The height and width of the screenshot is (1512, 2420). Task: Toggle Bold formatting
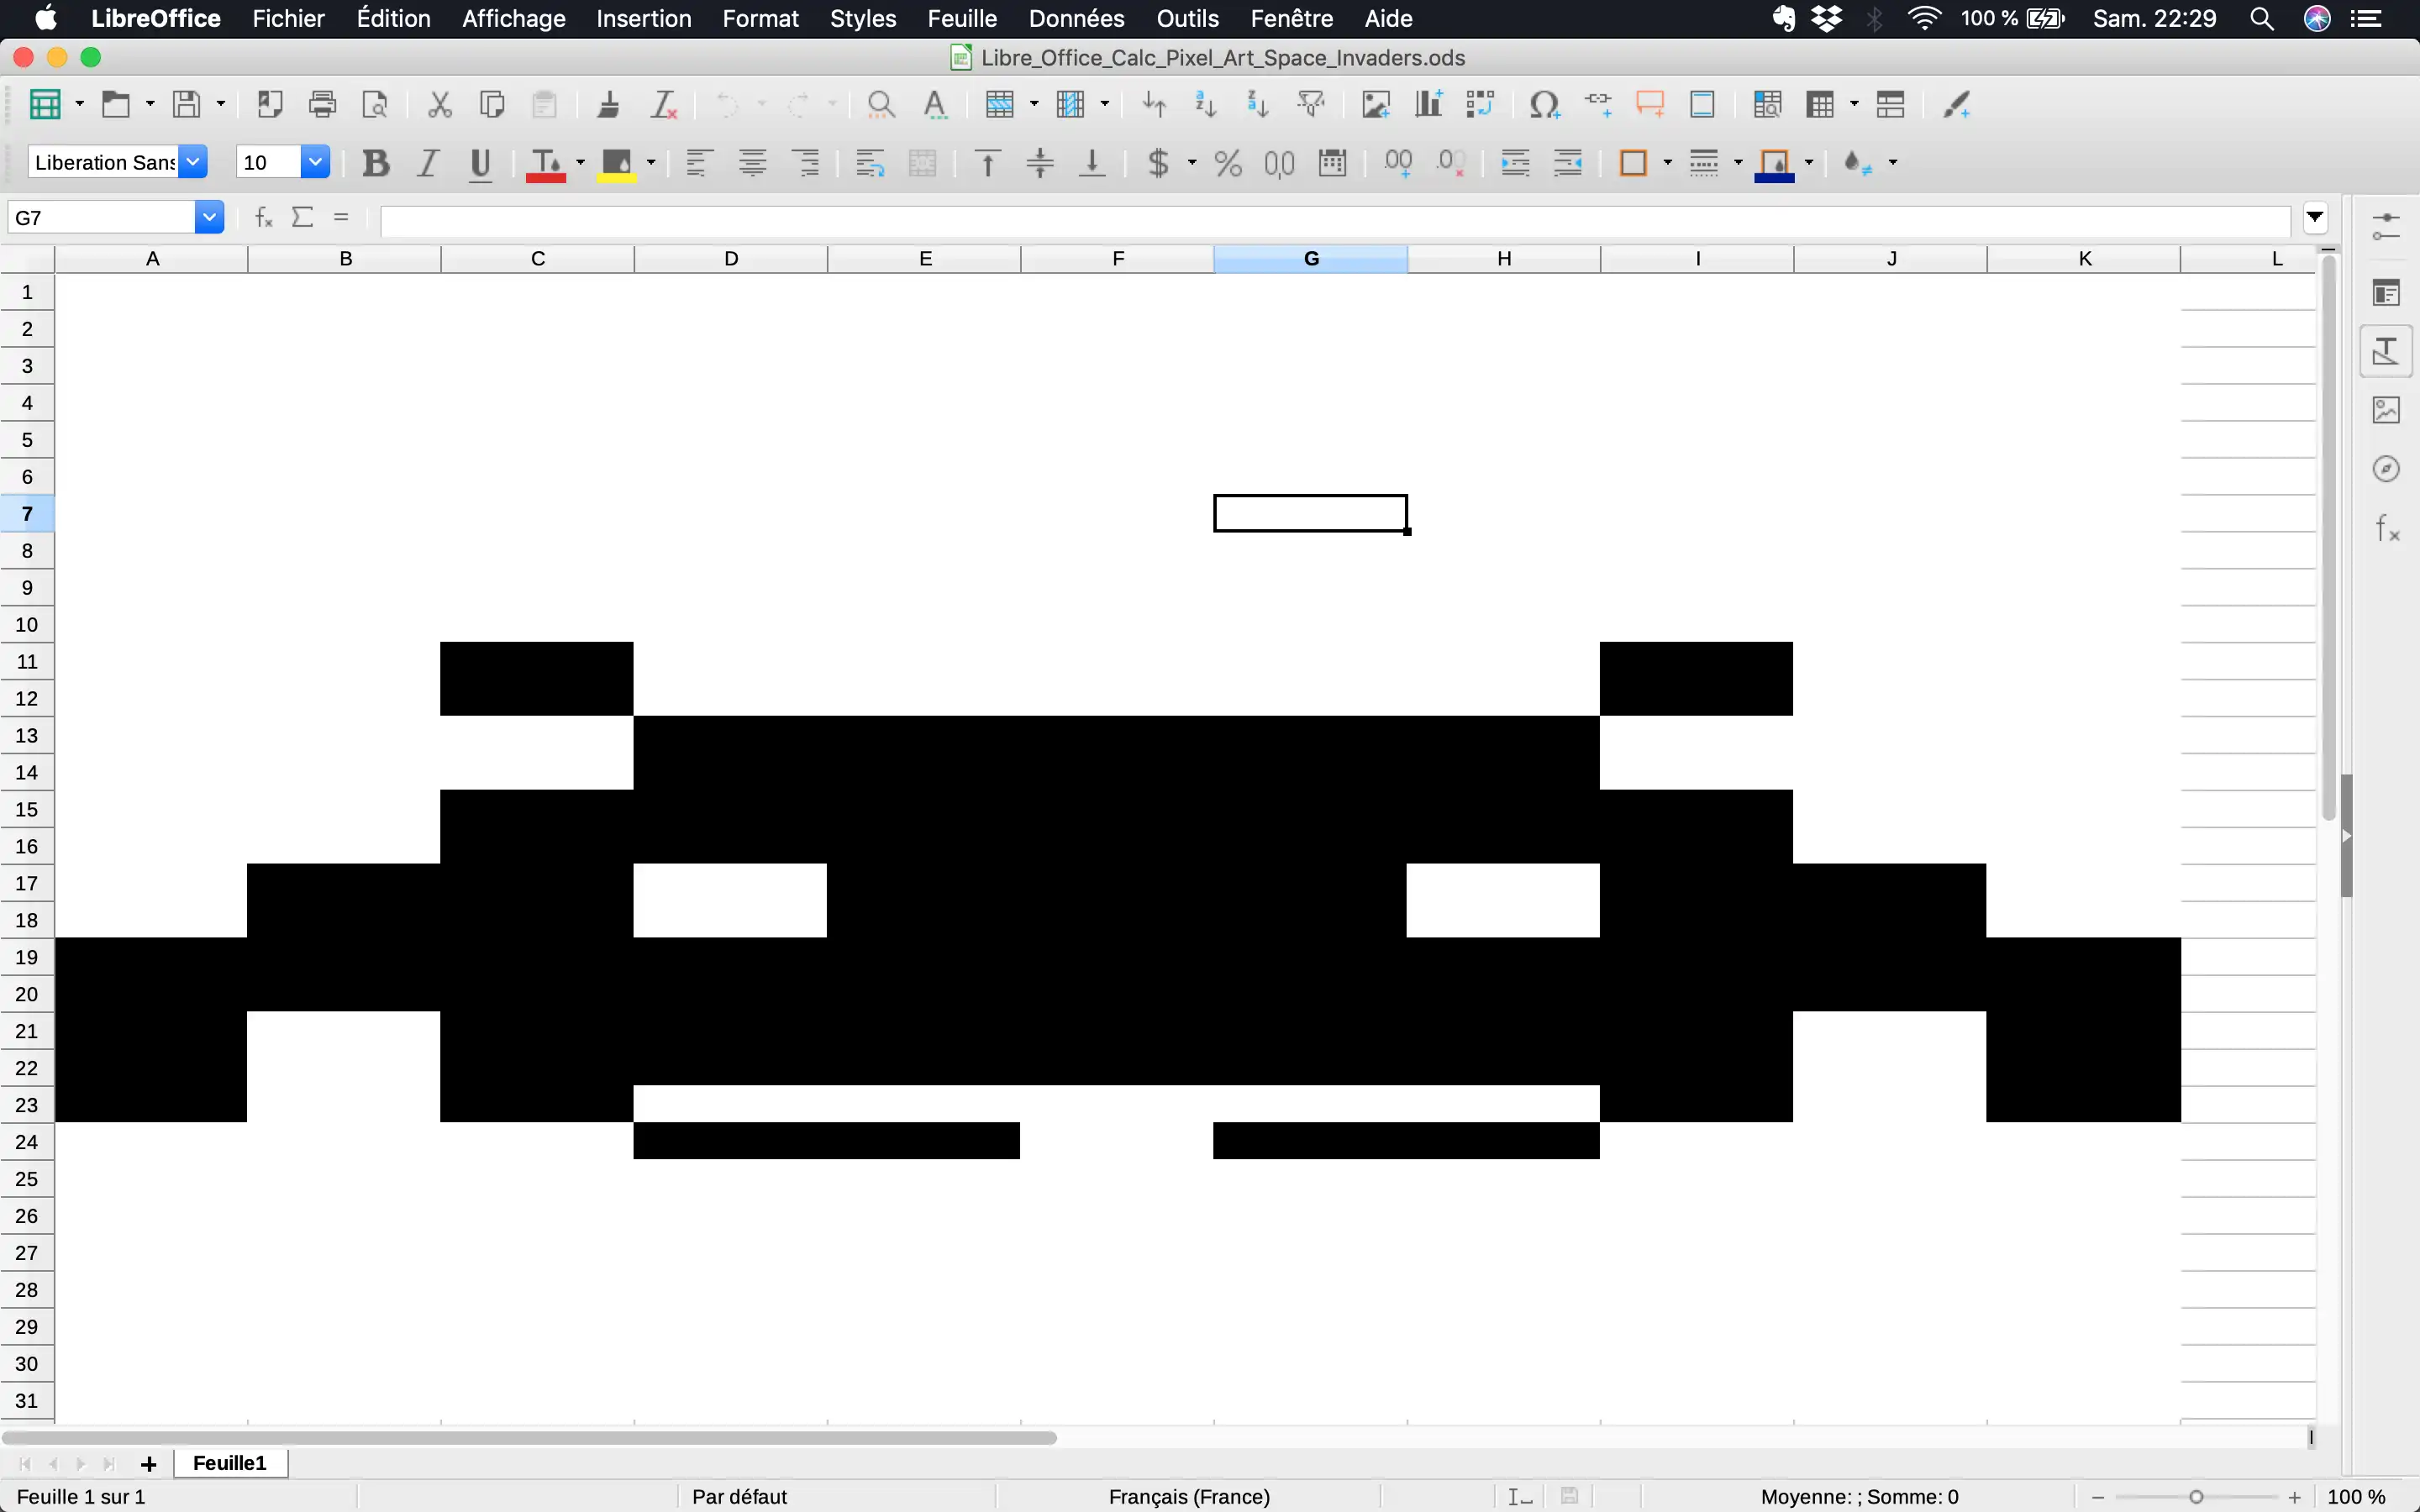(376, 163)
